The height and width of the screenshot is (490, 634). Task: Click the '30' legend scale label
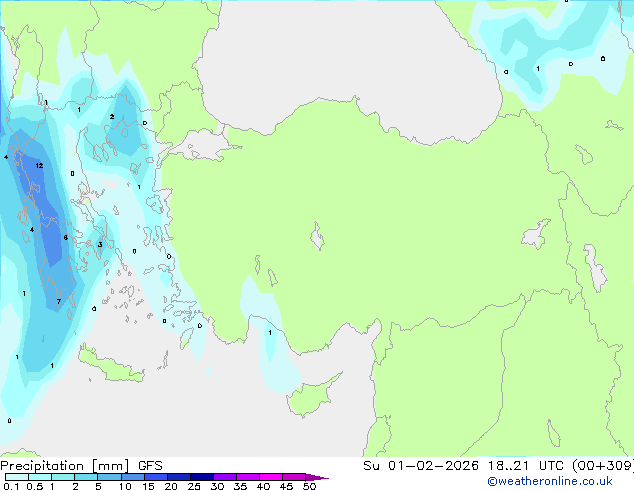point(217,486)
